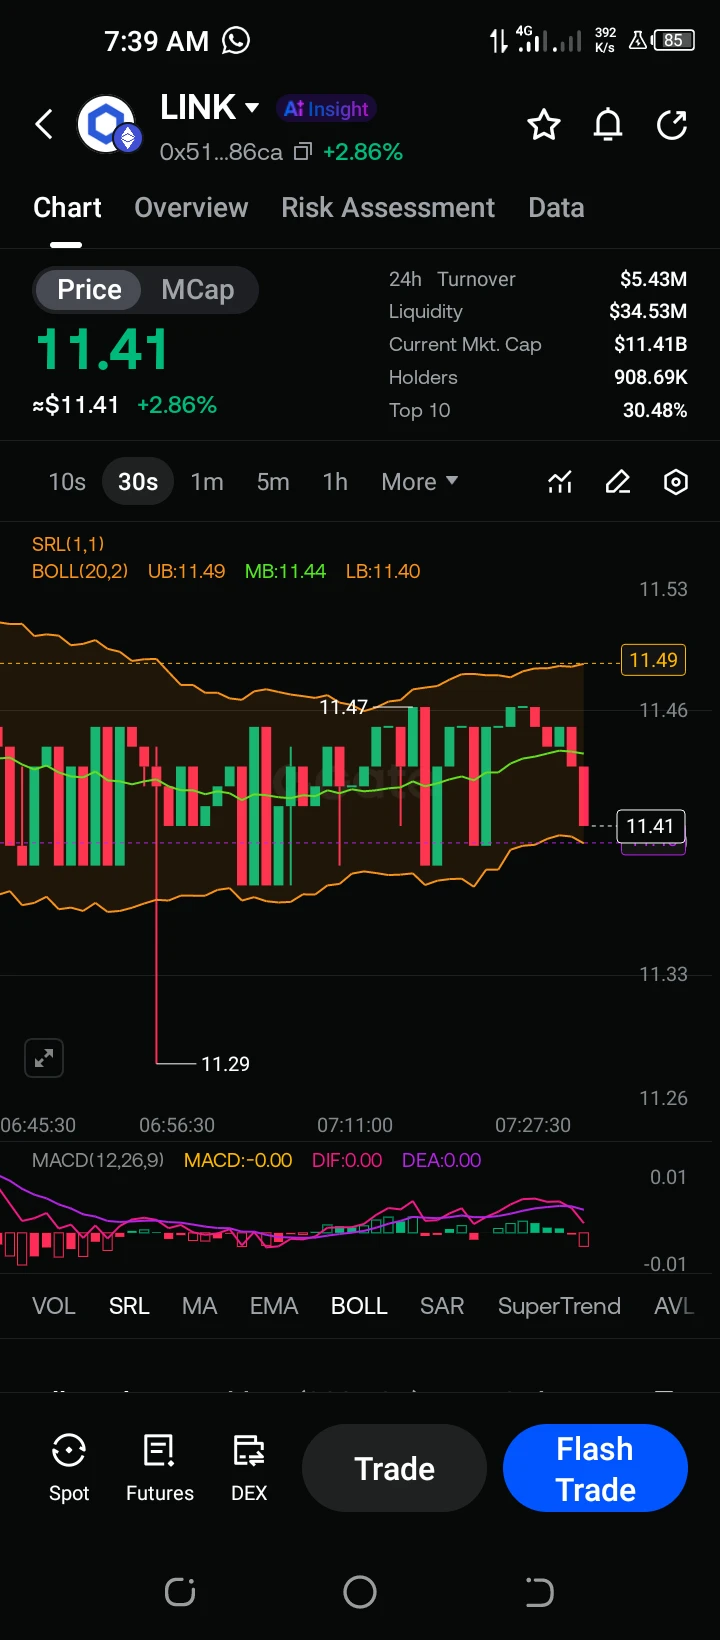The image size is (720, 1640).
Task: Add LINK to favorites with star
Action: [544, 125]
